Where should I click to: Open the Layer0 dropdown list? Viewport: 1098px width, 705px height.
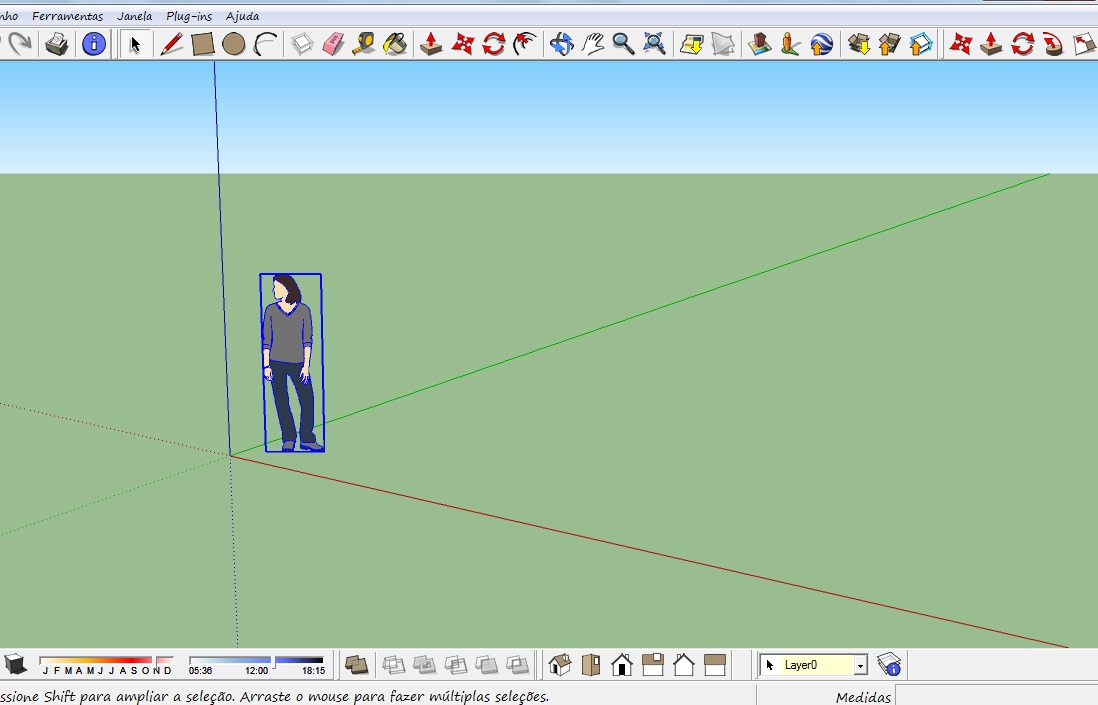(860, 664)
